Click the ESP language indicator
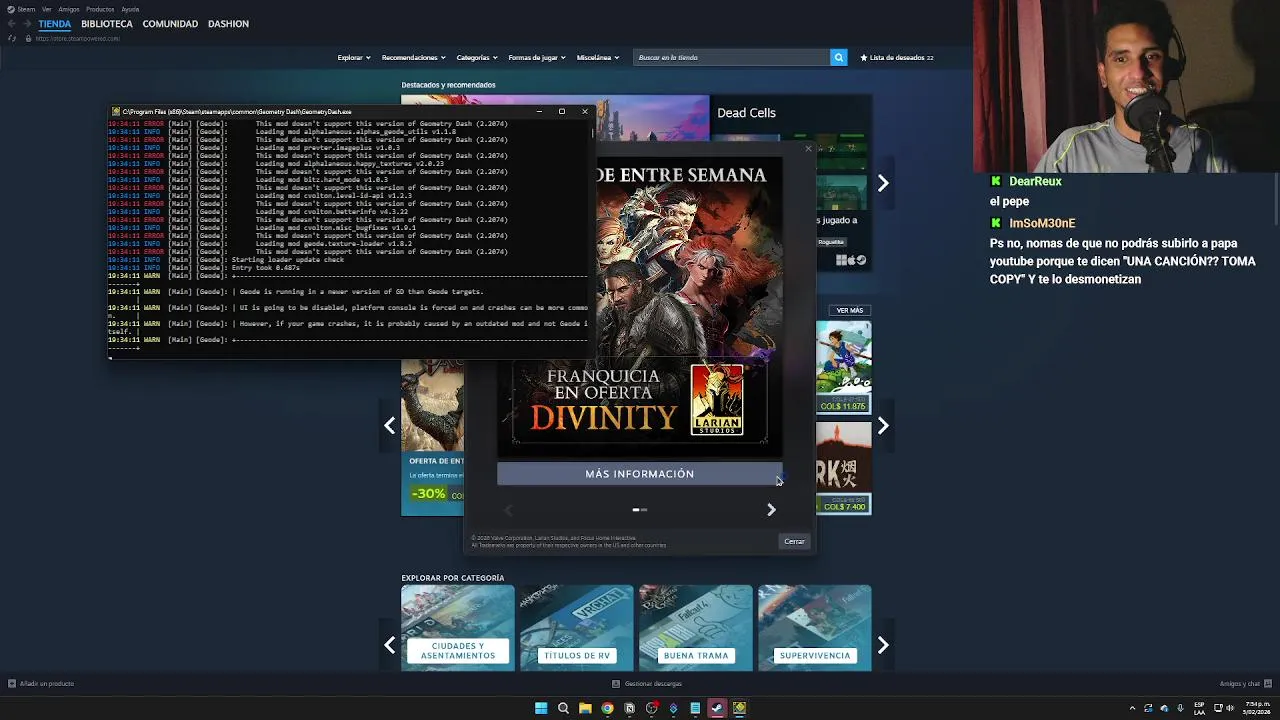 pos(1199,708)
